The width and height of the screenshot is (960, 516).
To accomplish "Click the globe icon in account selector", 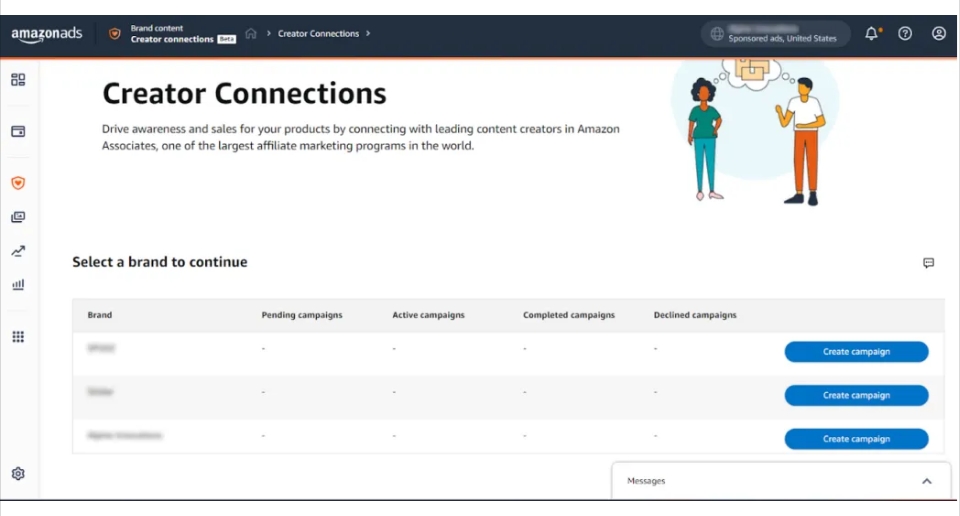I will click(717, 34).
